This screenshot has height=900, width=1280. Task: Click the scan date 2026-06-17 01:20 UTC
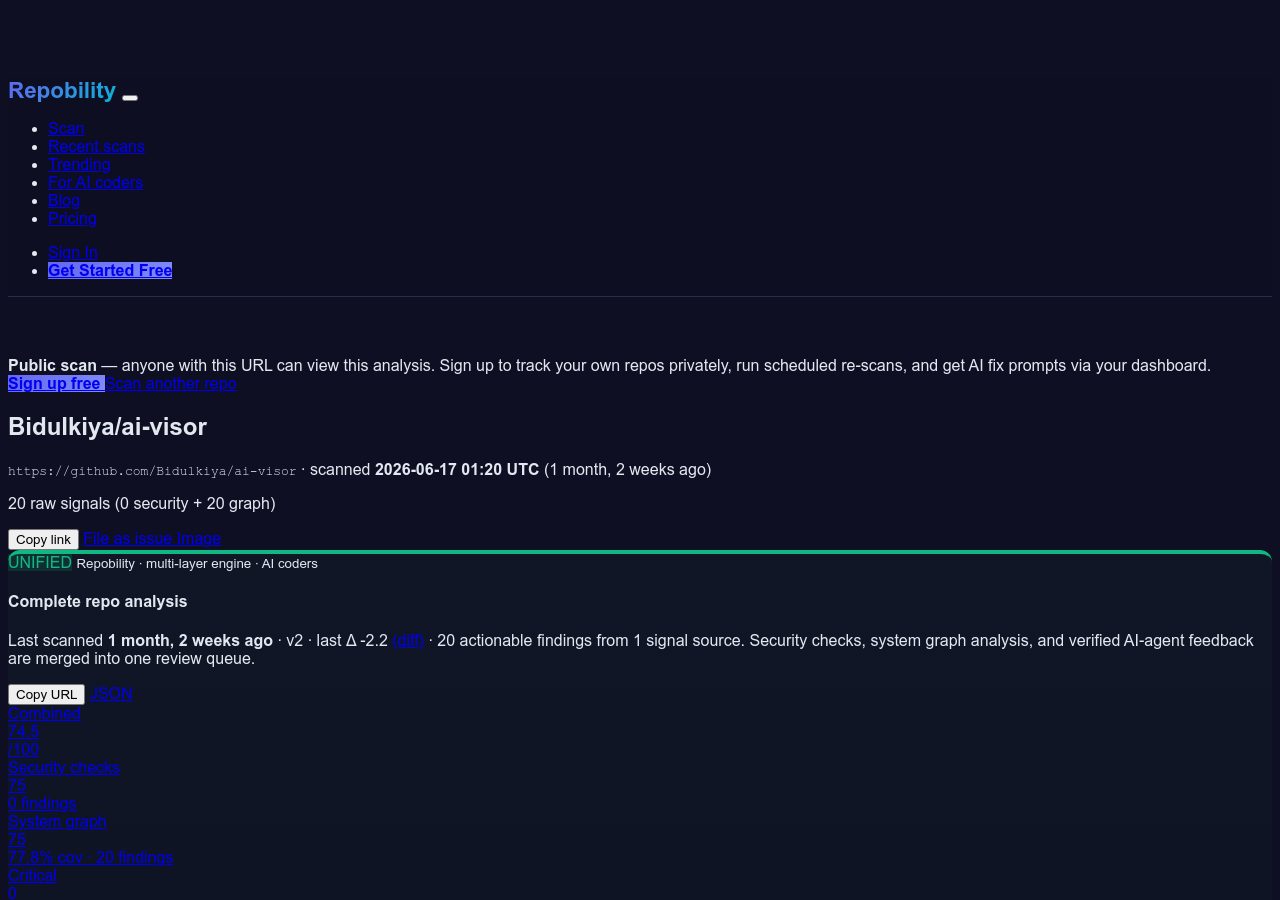[x=457, y=469]
